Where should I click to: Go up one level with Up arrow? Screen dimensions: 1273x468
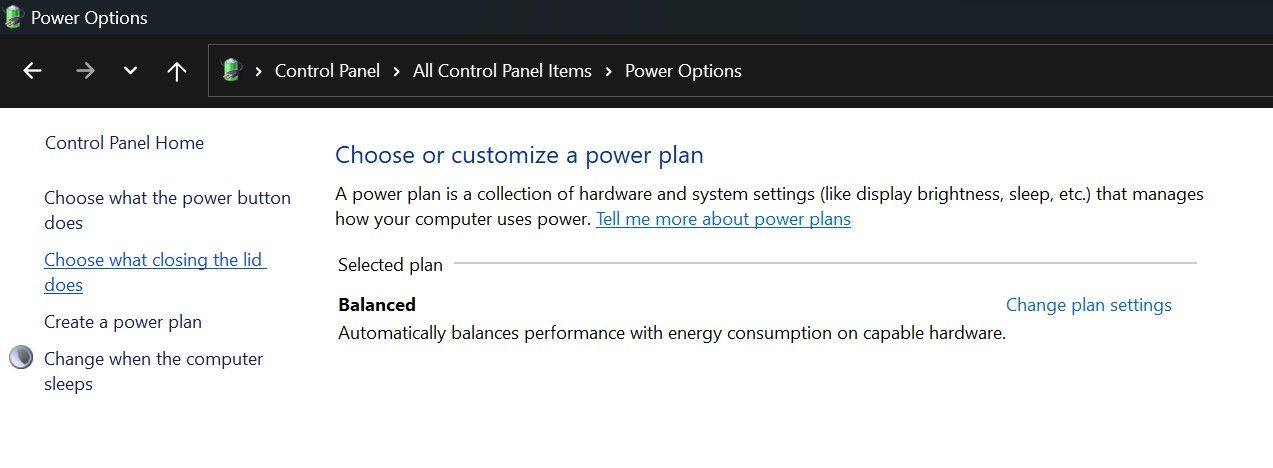(177, 71)
